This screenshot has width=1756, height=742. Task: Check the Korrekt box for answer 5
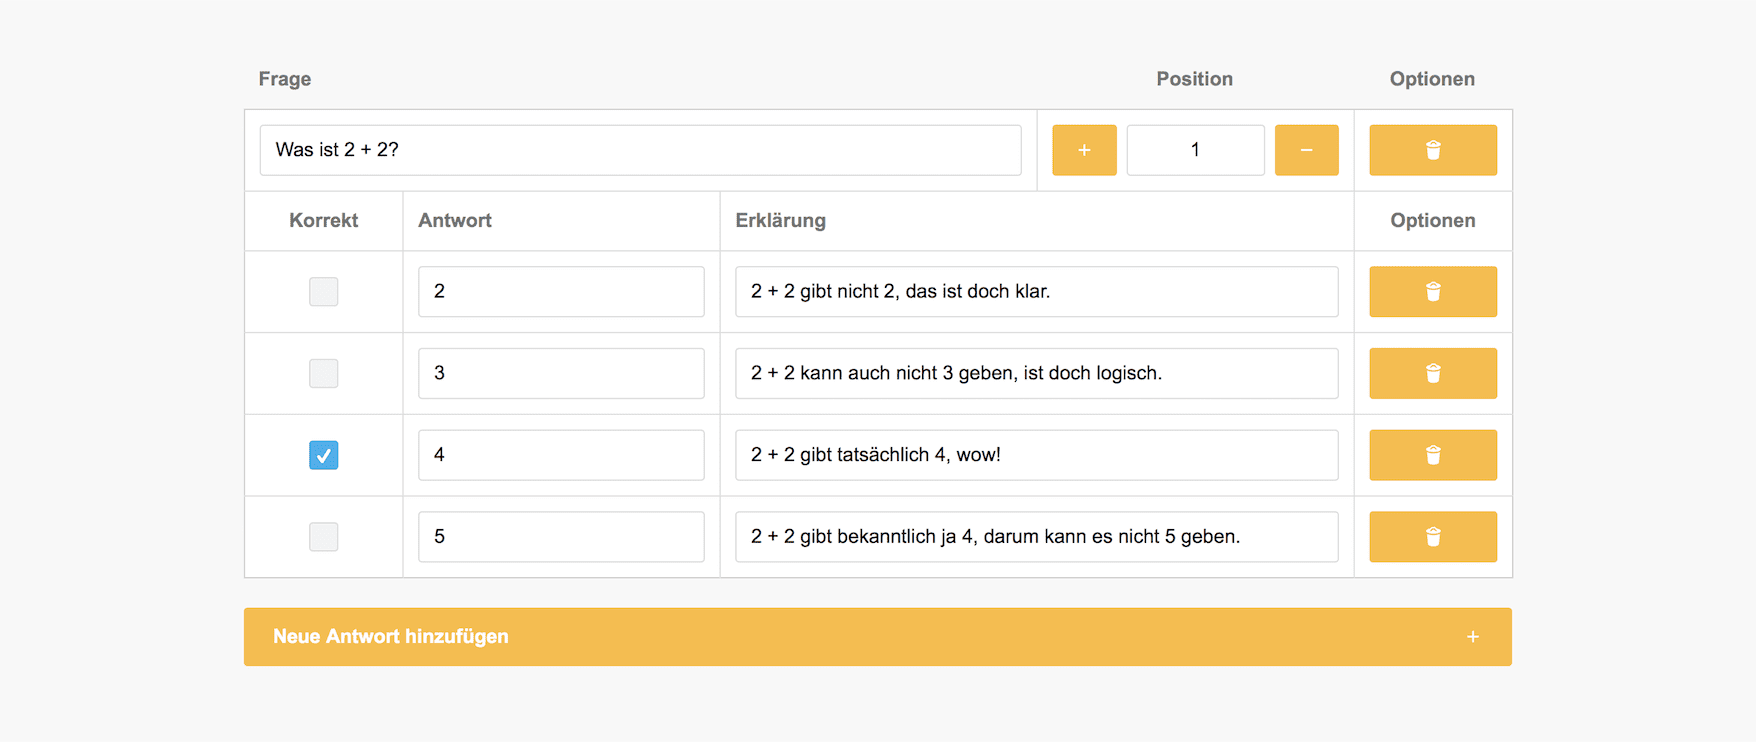(323, 537)
